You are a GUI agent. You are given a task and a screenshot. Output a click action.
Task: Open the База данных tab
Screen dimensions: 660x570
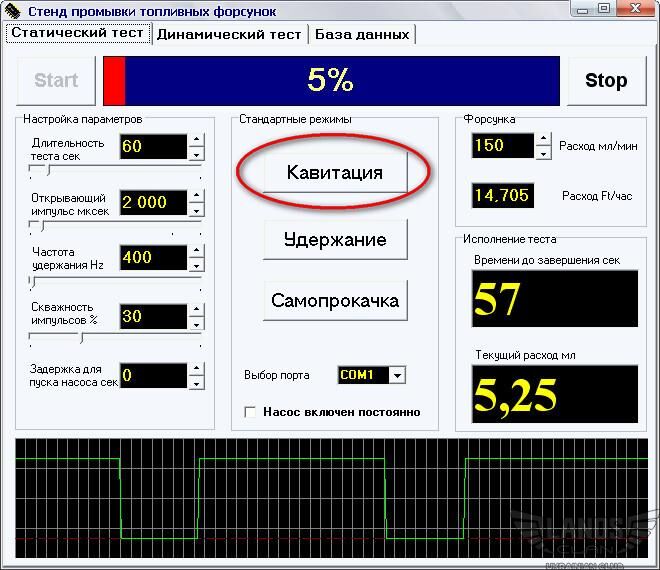362,34
